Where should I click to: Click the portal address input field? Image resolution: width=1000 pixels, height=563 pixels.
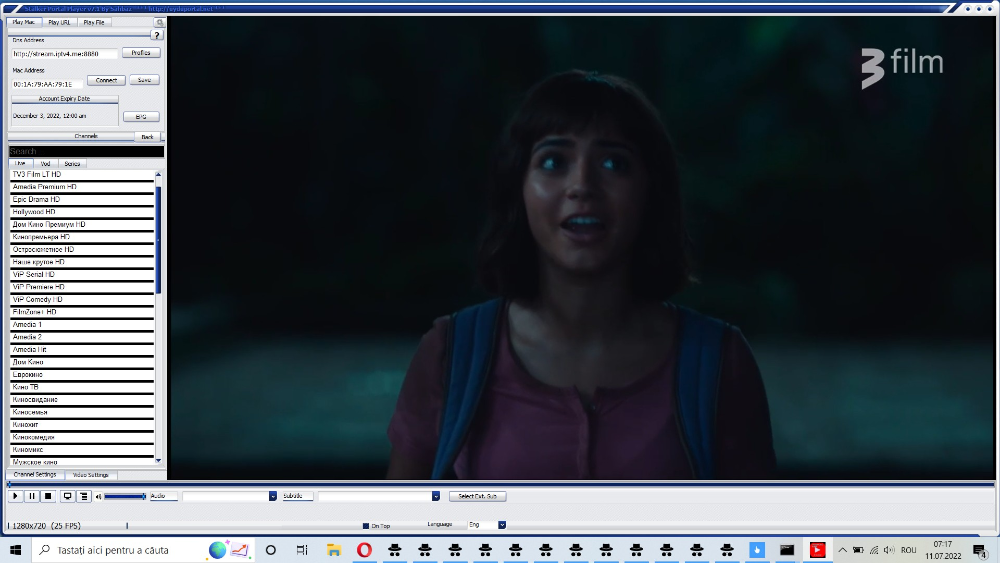pyautogui.click(x=64, y=54)
